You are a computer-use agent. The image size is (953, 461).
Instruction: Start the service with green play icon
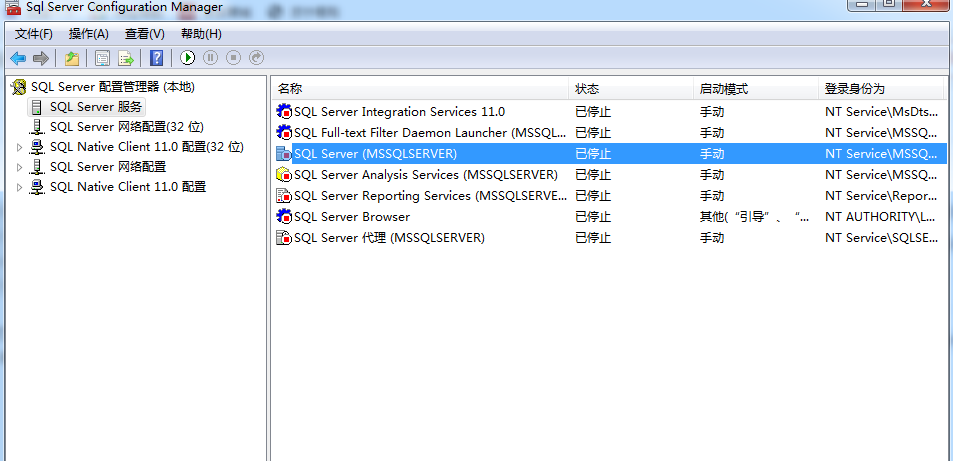coord(187,58)
